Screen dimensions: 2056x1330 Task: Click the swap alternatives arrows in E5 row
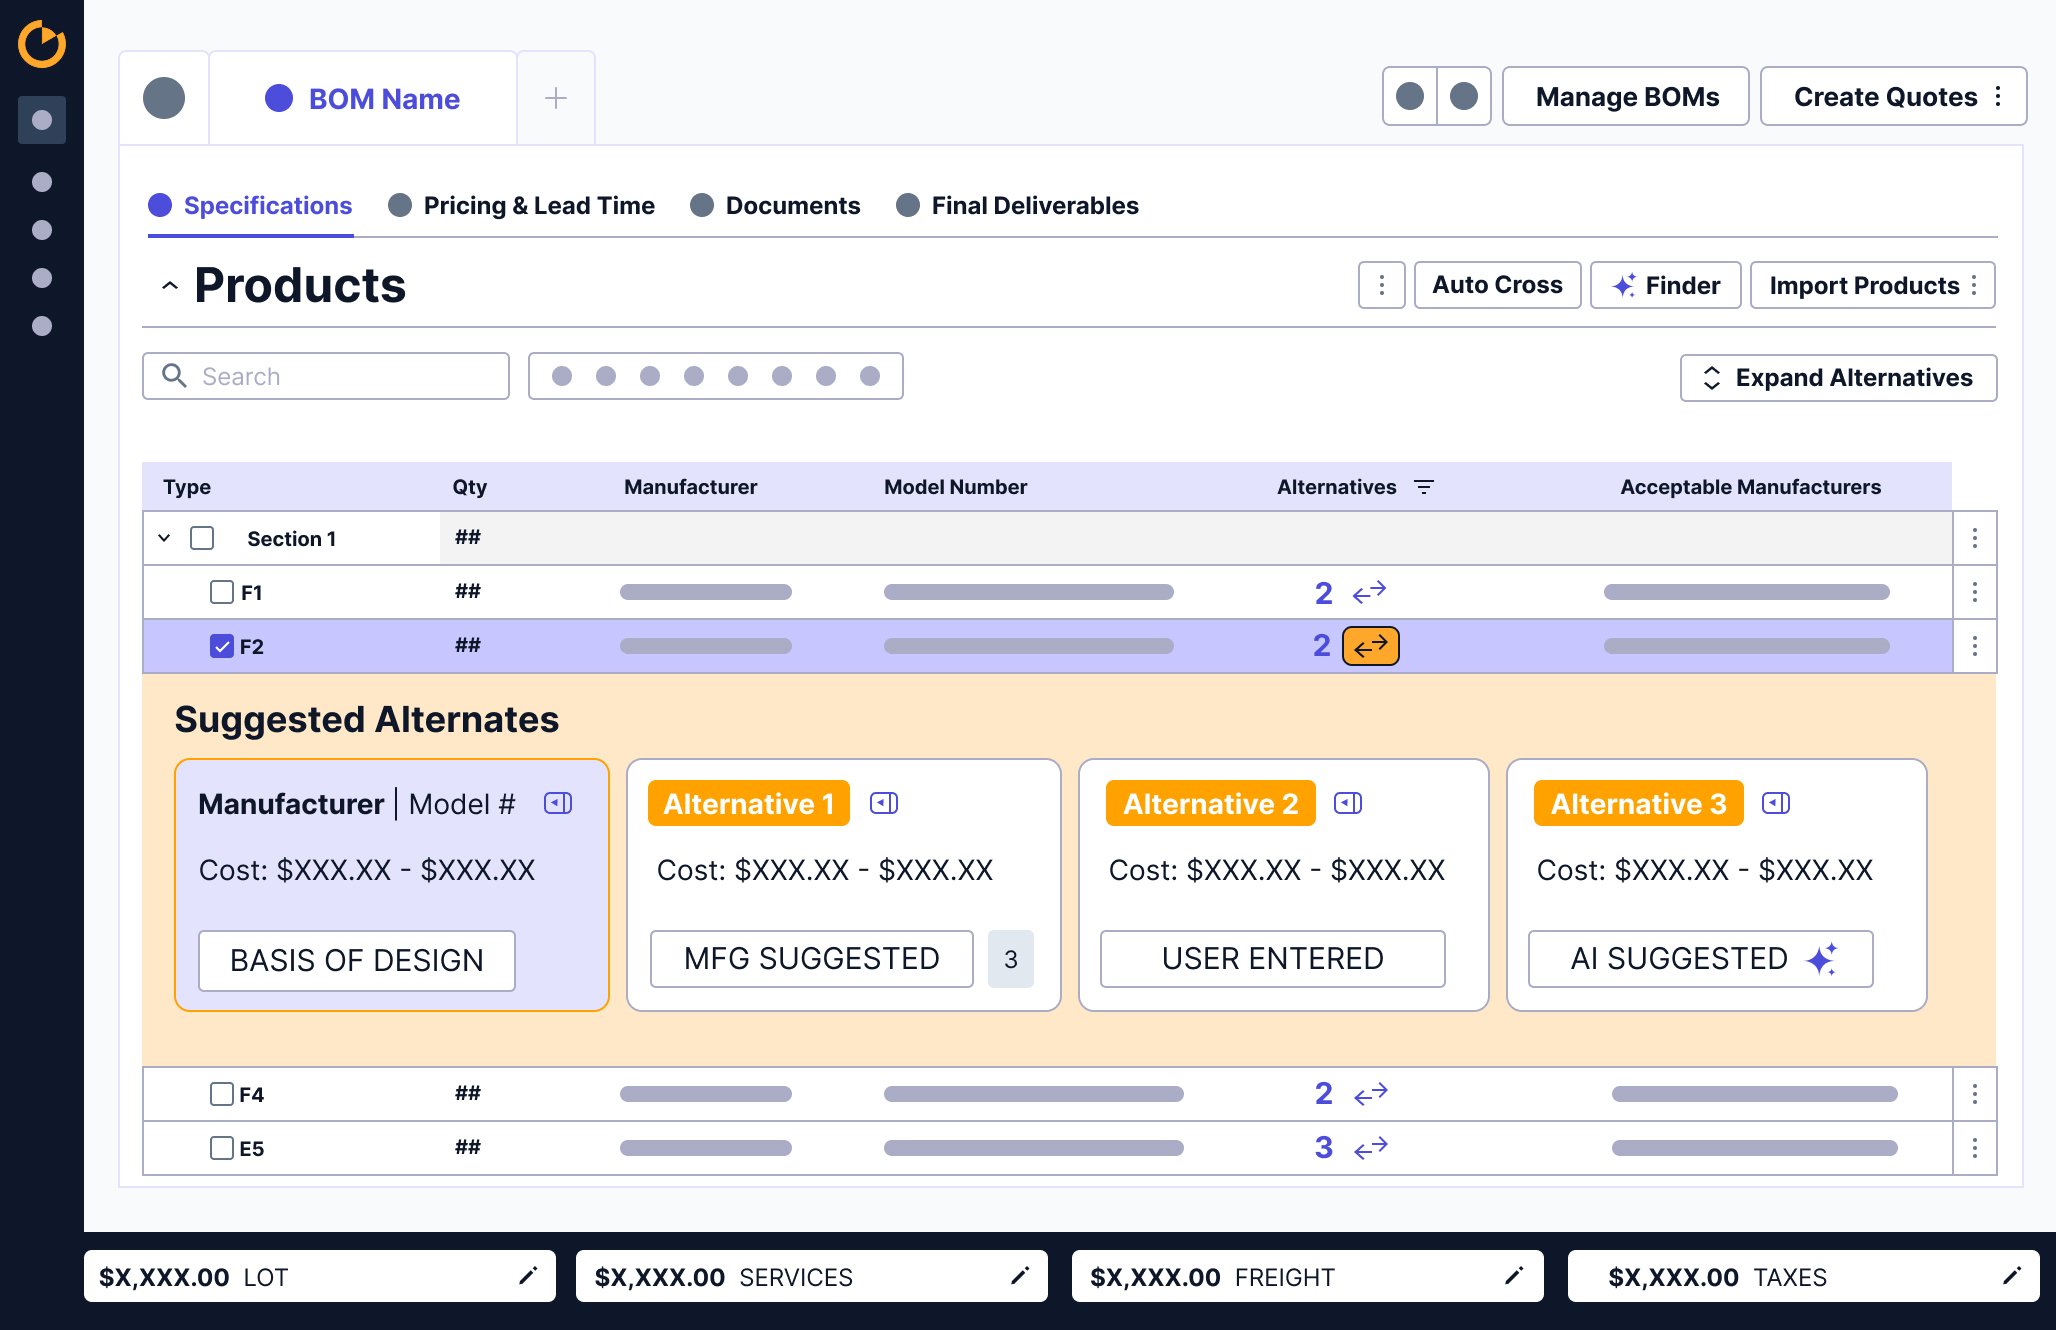point(1370,1147)
